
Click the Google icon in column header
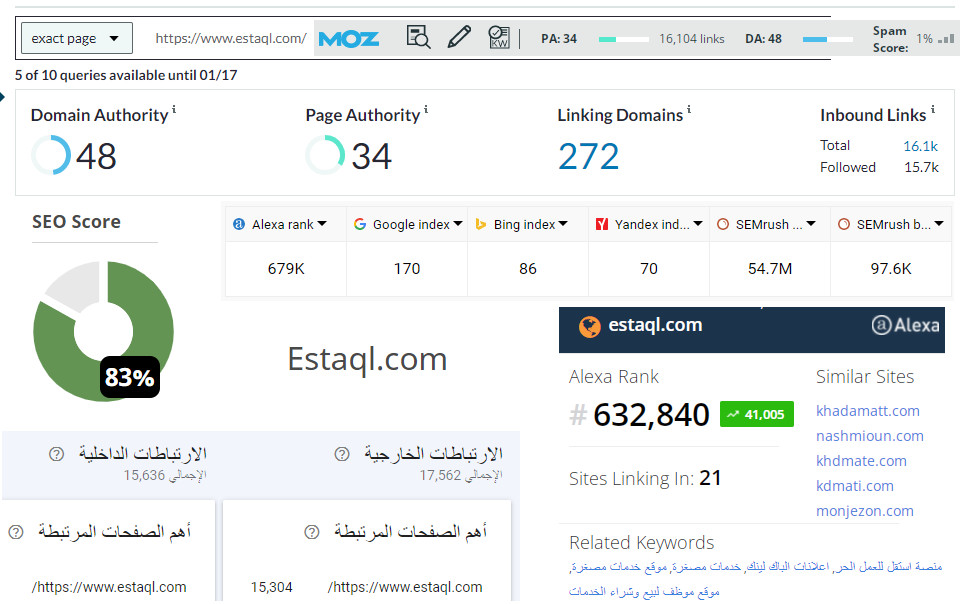pos(360,224)
